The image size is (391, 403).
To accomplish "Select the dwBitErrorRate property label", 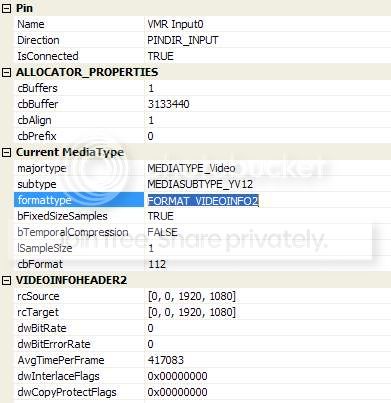I will (x=54, y=344).
